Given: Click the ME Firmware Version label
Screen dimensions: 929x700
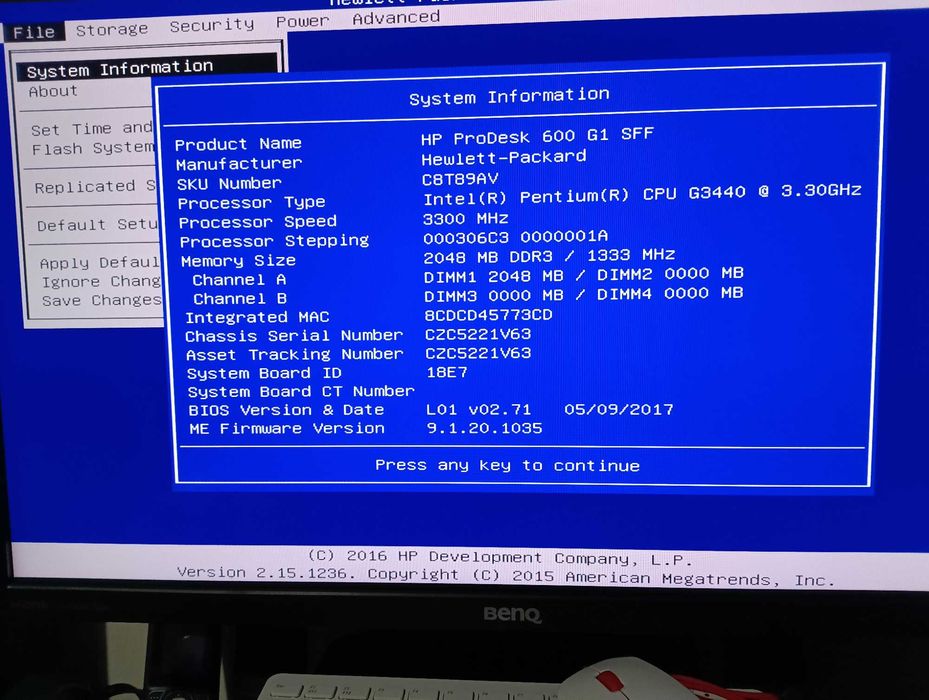Looking at the screenshot, I should pyautogui.click(x=287, y=429).
